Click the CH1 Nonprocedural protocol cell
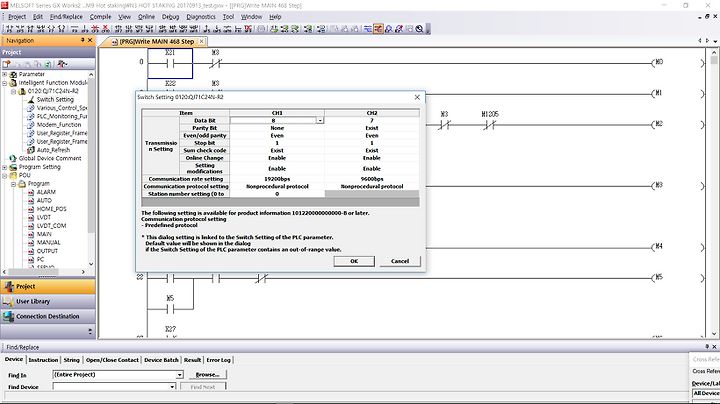 click(x=277, y=186)
